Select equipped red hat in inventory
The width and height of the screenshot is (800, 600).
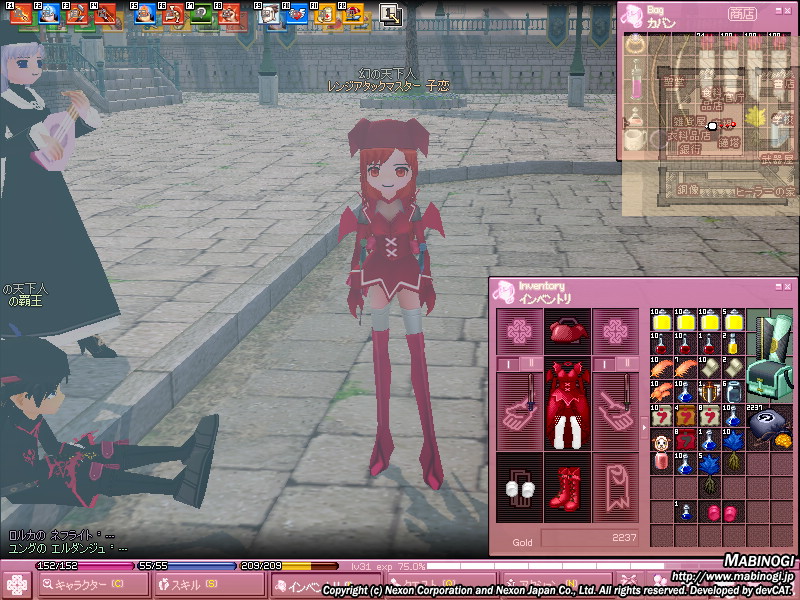pyautogui.click(x=567, y=332)
